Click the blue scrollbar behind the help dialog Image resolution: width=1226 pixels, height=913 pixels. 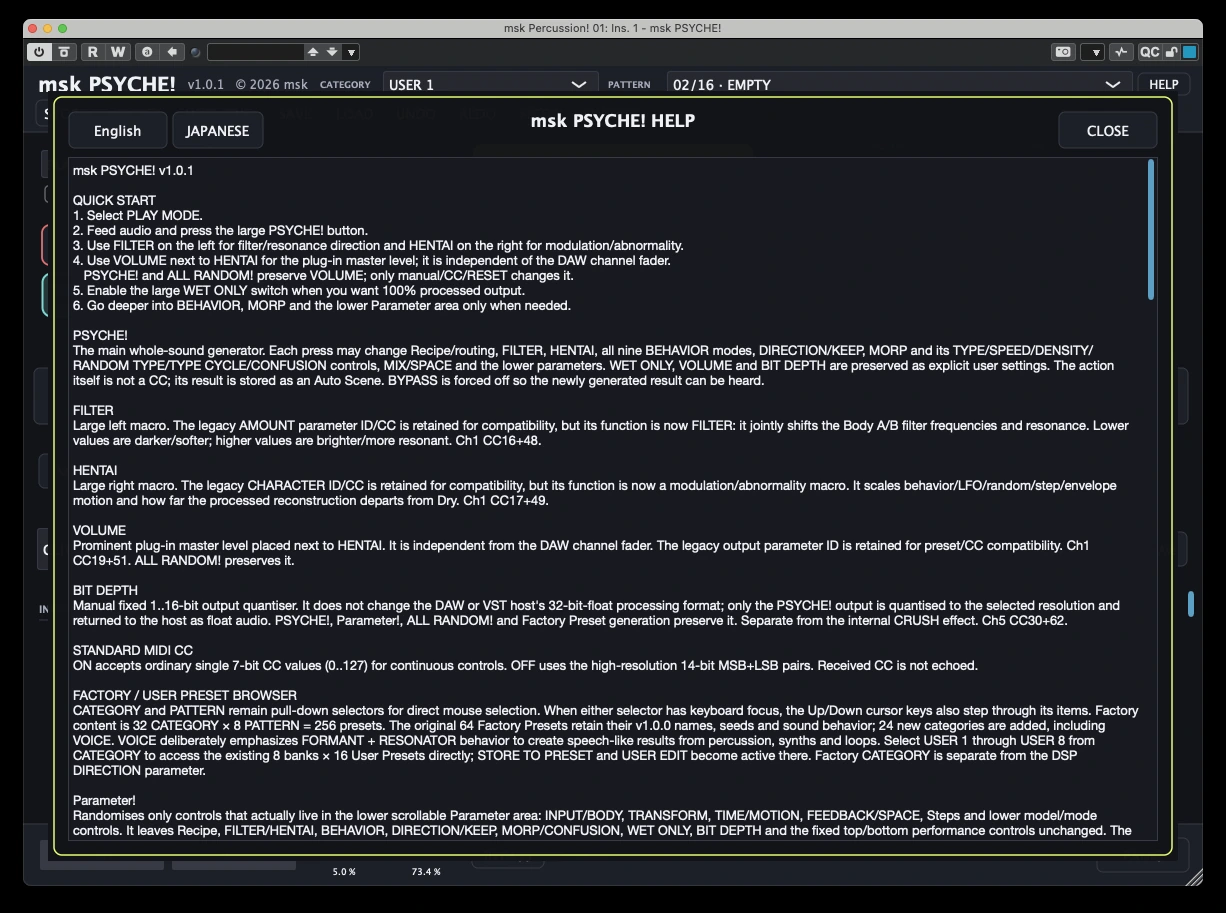[1190, 604]
